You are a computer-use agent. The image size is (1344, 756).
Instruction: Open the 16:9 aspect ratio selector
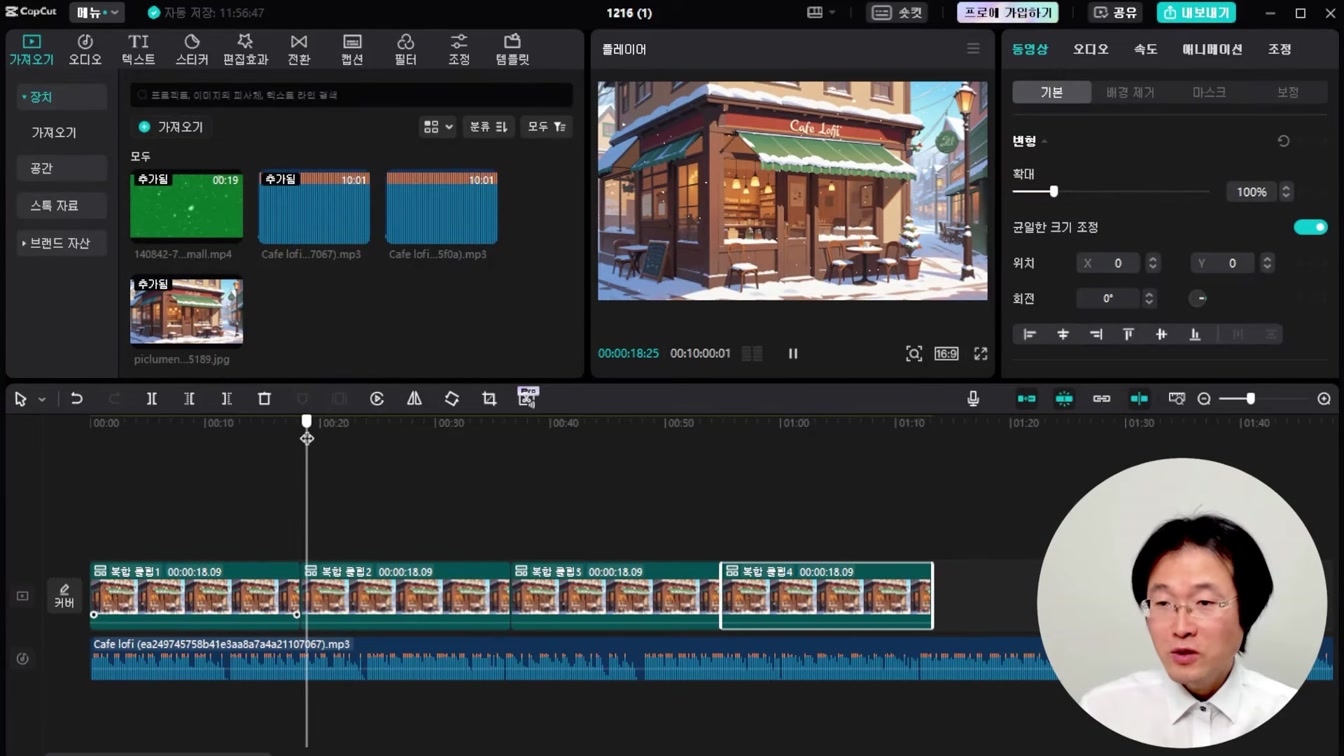pyautogui.click(x=946, y=354)
